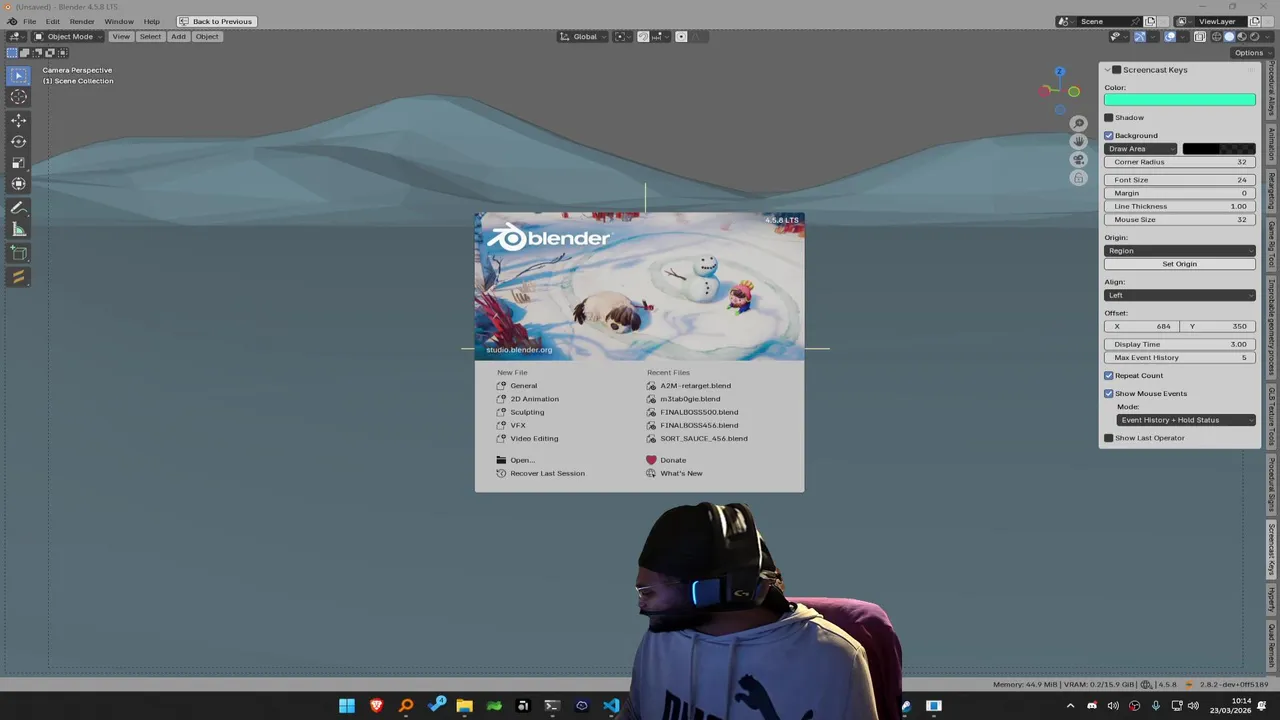Screen dimensions: 1280x720
Task: Click the new scene icon next to Scene
Action: point(1150,21)
